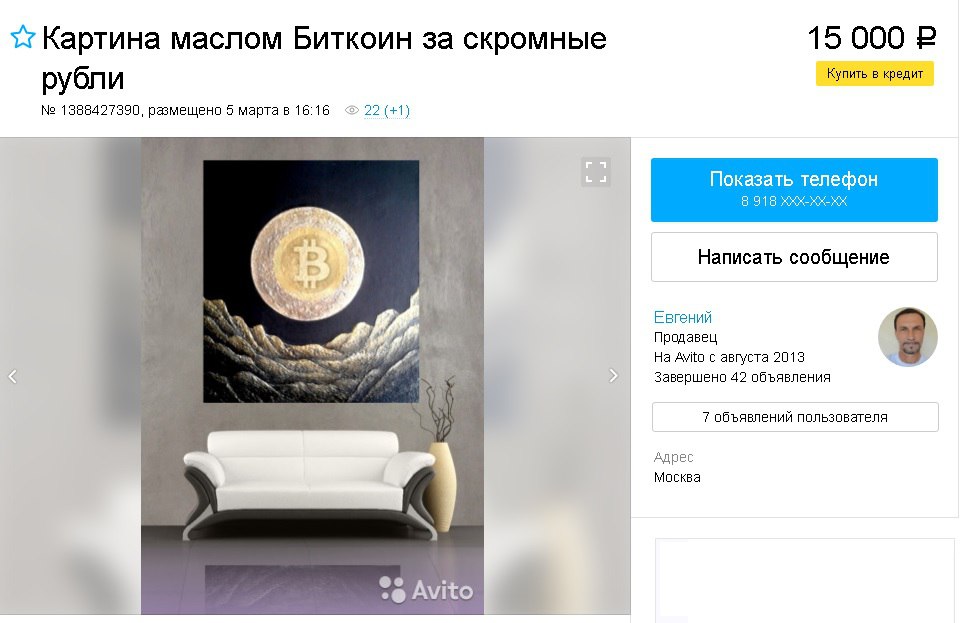Click the eye views counter icon
The height and width of the screenshot is (623, 967).
click(x=352, y=110)
